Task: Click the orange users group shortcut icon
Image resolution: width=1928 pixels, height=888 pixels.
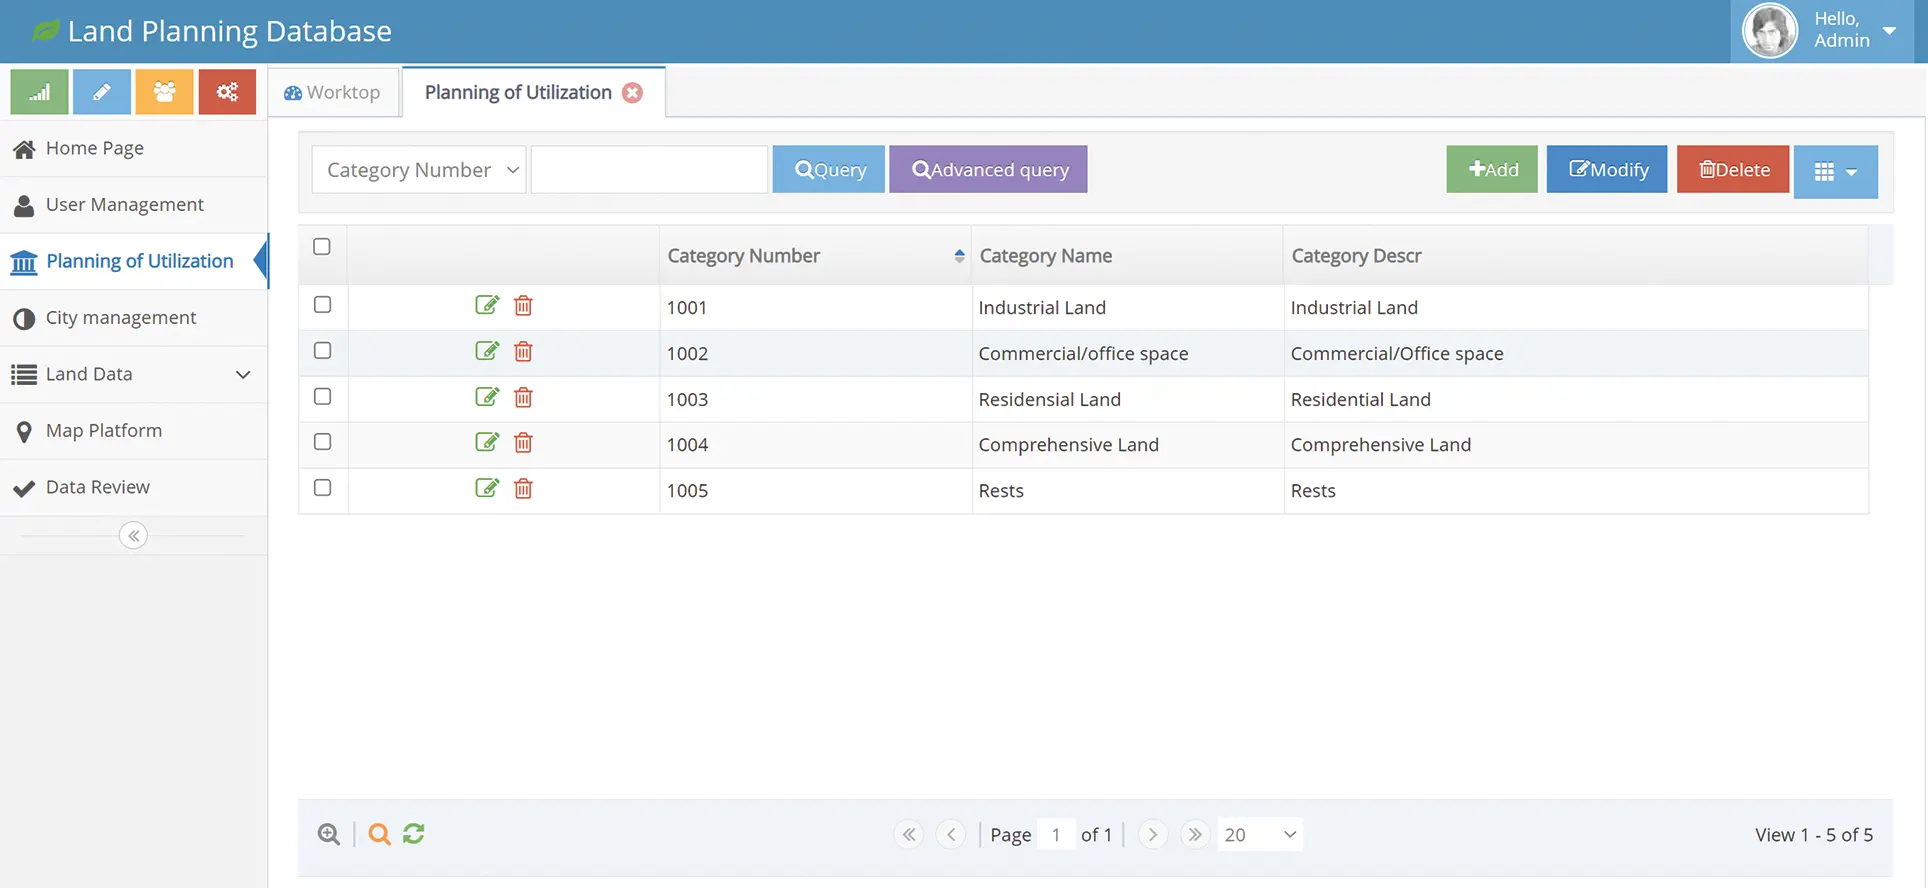Action: pos(164,92)
